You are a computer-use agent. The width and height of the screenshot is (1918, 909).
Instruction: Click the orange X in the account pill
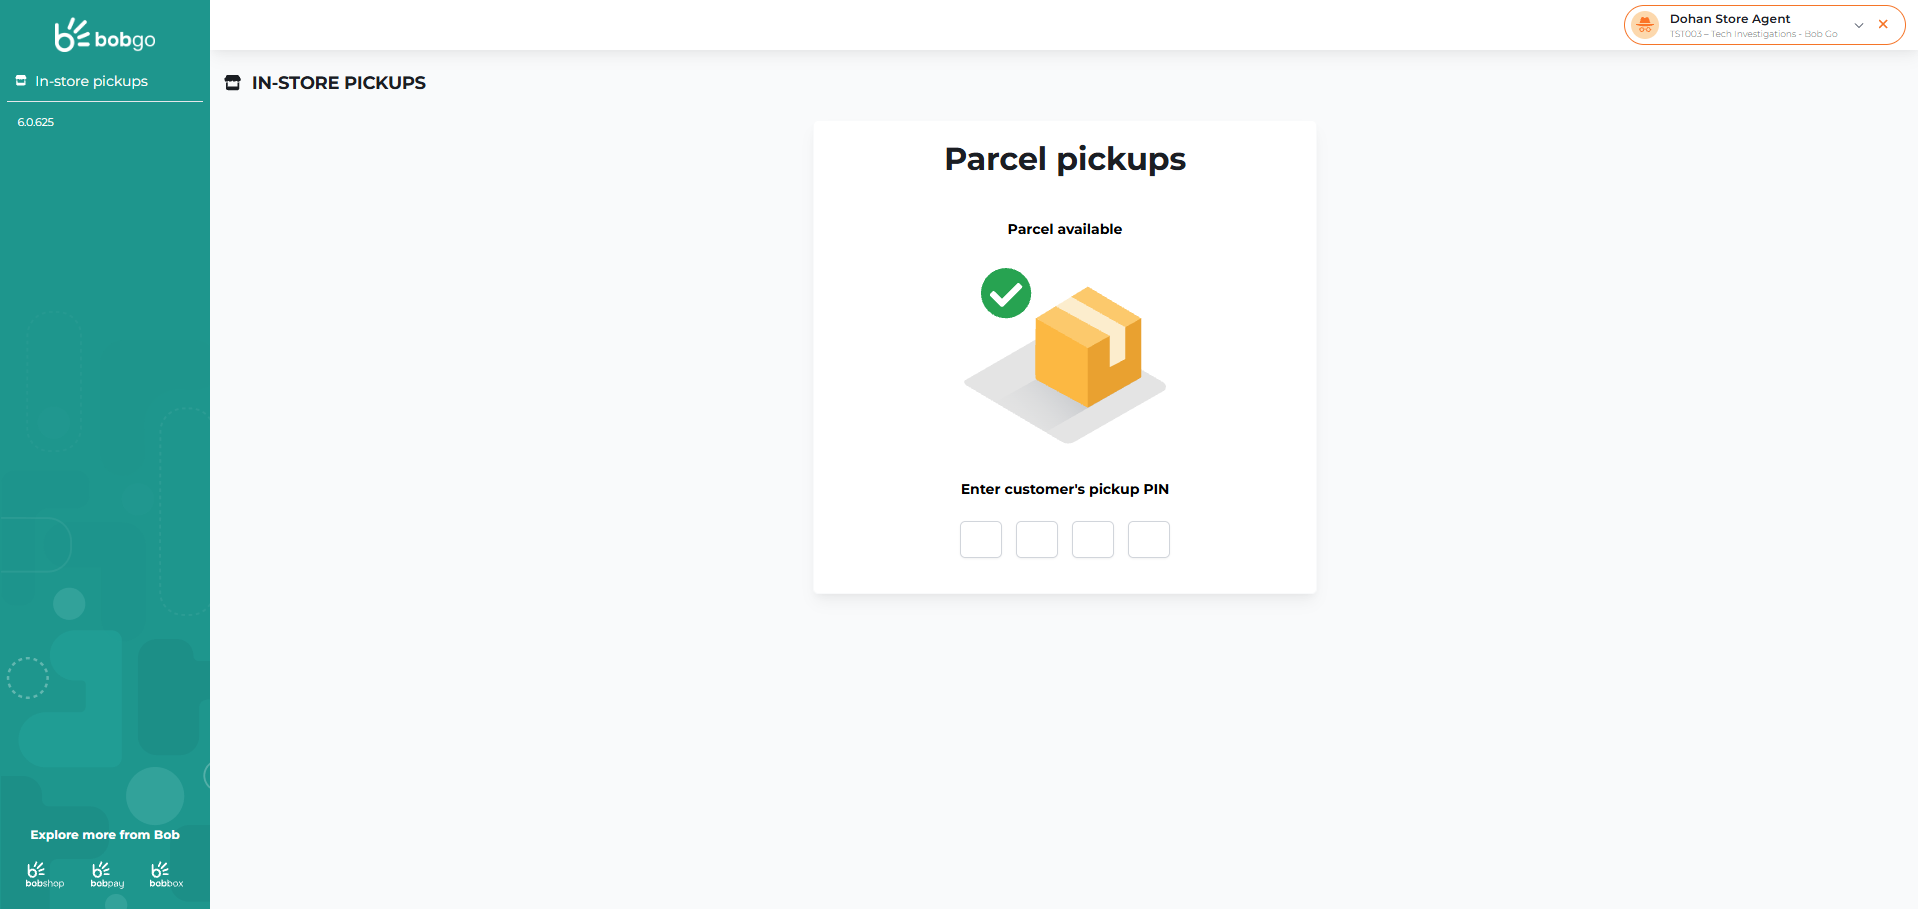click(1883, 25)
